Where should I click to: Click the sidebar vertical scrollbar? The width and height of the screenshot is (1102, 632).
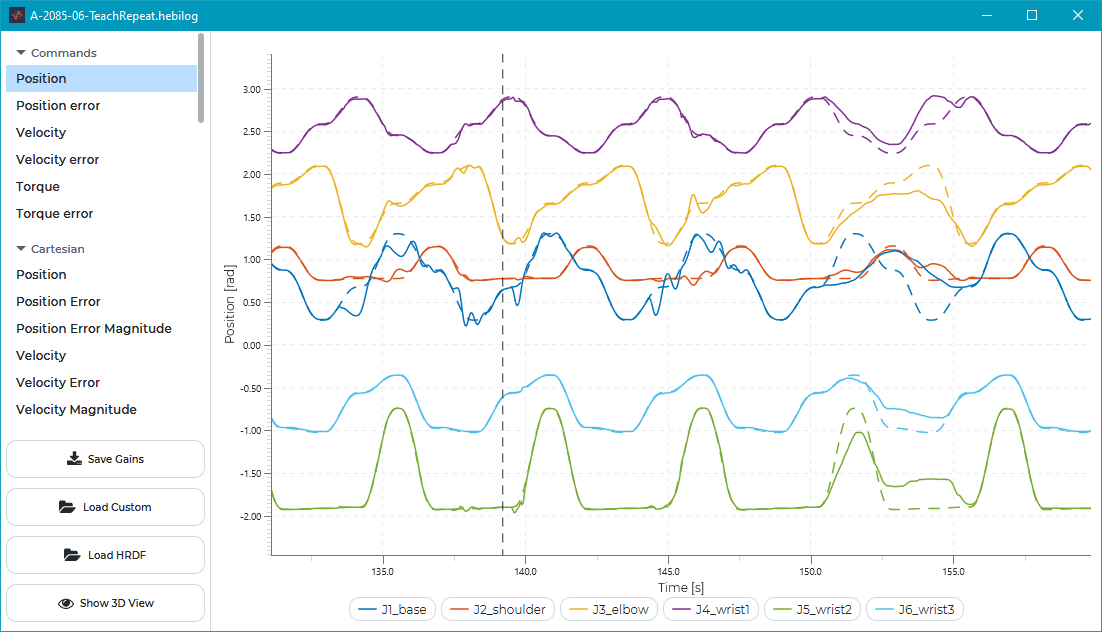(201, 78)
